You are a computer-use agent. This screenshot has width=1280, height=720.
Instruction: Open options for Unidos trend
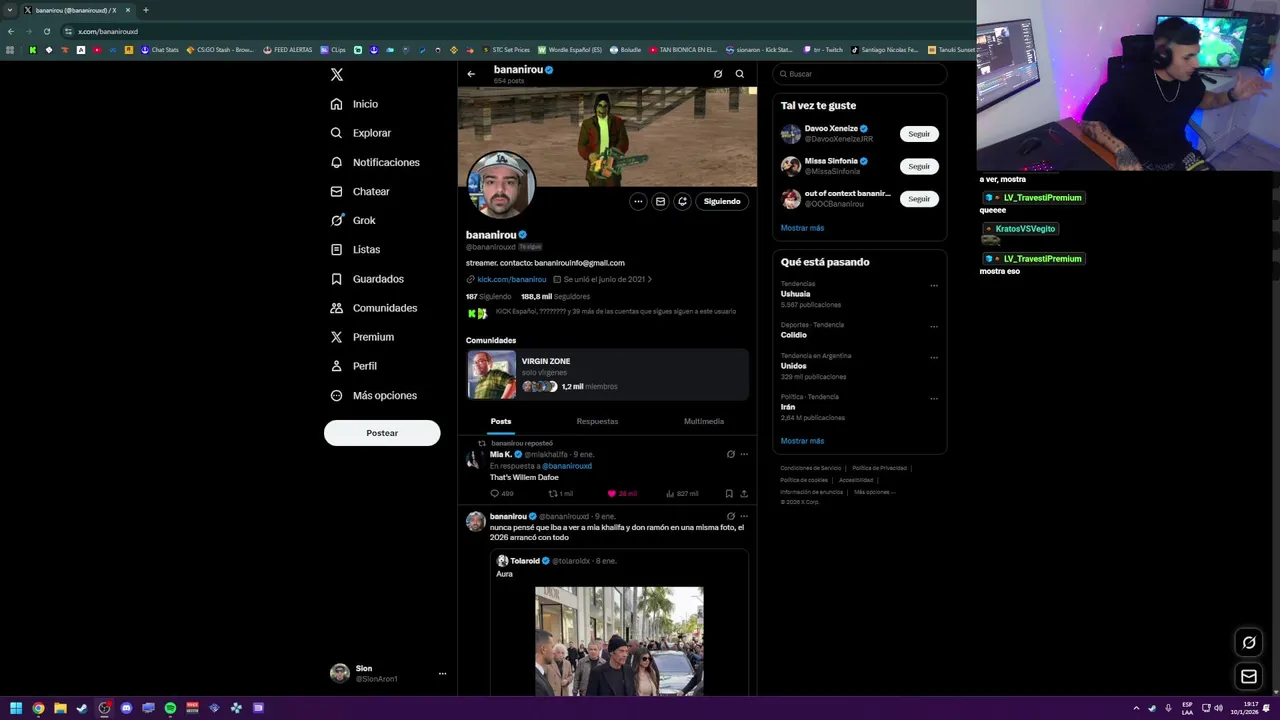tap(934, 357)
